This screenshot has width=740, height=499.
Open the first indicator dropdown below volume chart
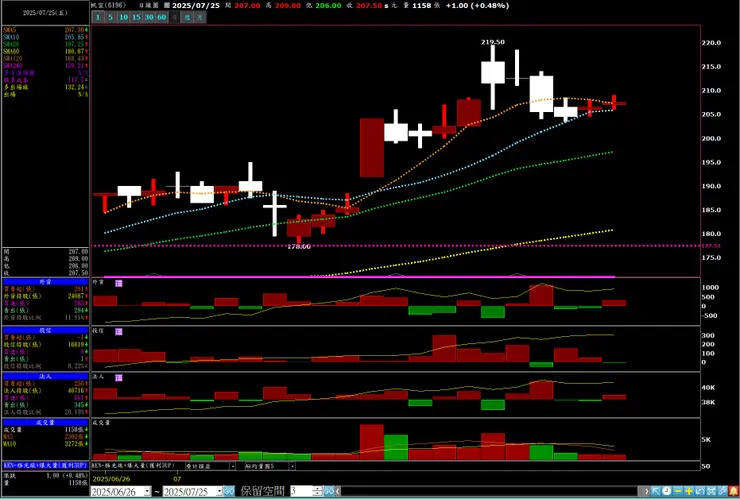[232, 466]
